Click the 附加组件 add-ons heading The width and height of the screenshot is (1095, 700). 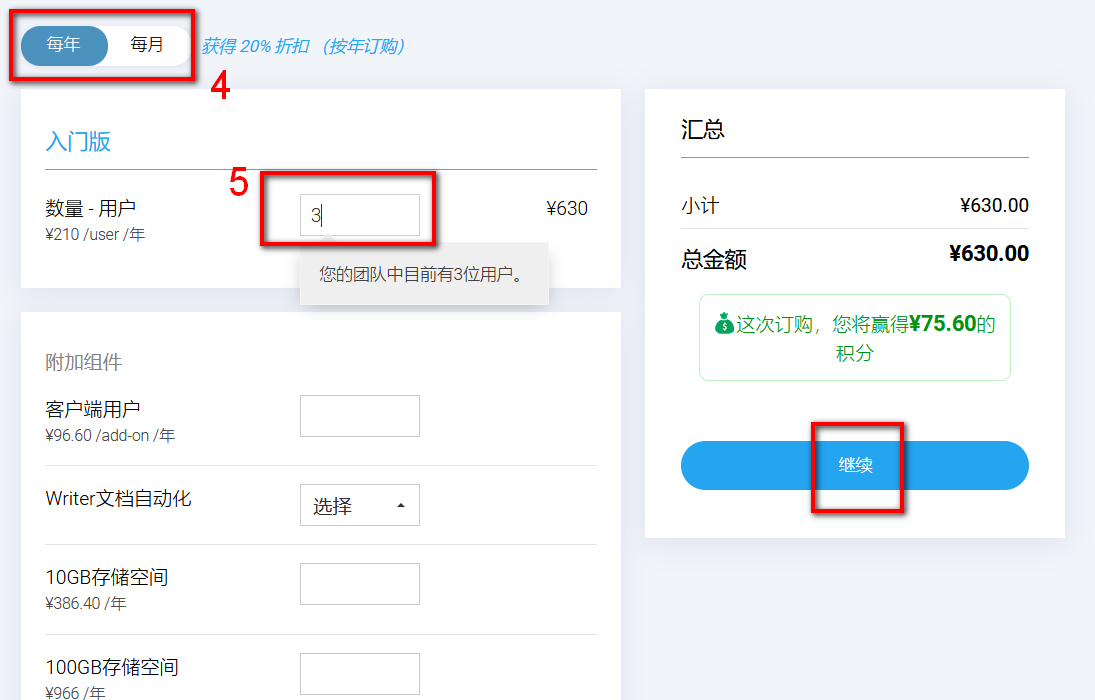point(84,362)
